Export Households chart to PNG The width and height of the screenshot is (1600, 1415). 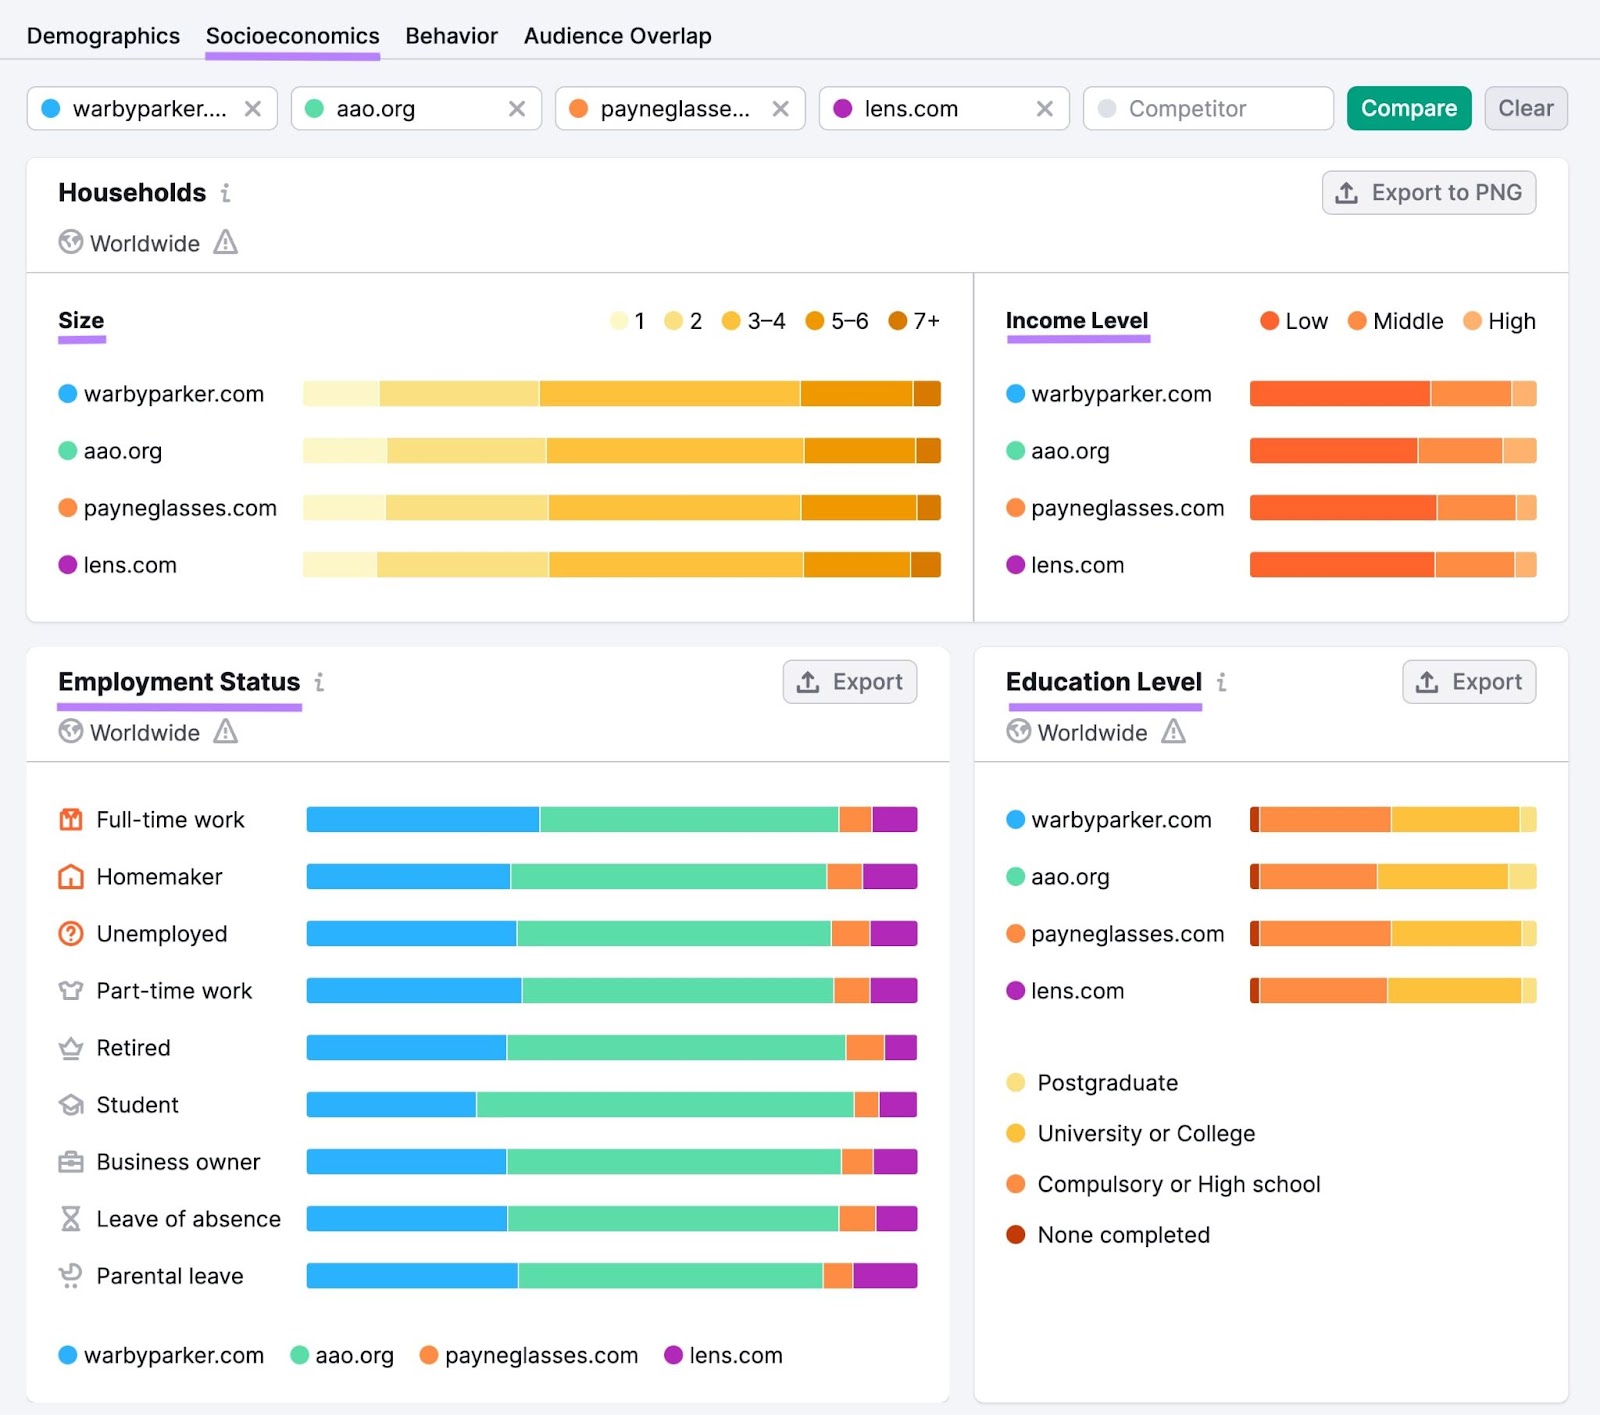(1428, 192)
